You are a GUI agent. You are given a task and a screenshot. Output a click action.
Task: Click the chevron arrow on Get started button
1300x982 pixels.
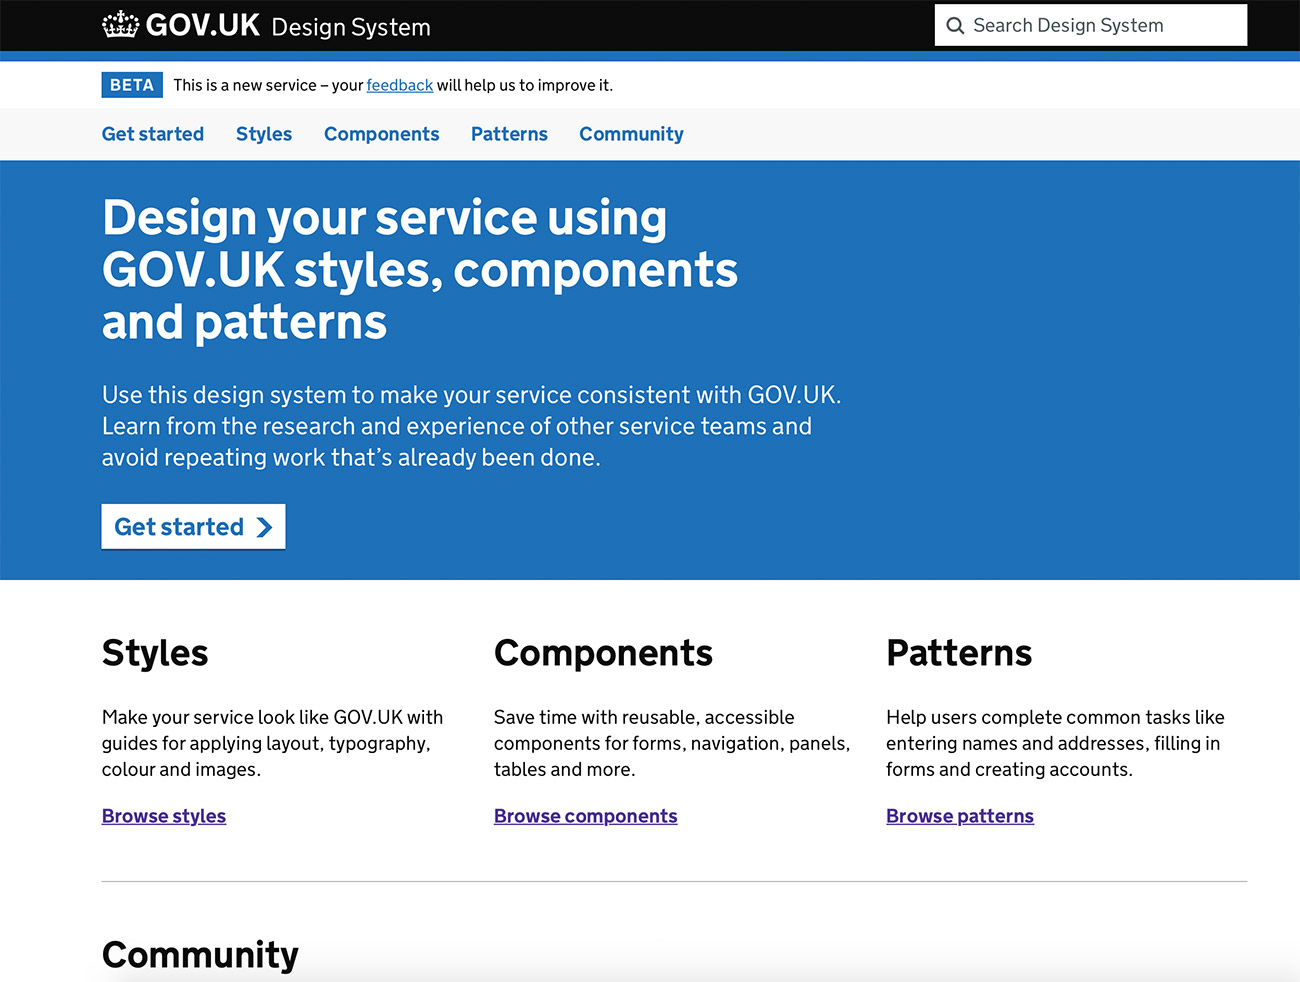[x=263, y=526]
